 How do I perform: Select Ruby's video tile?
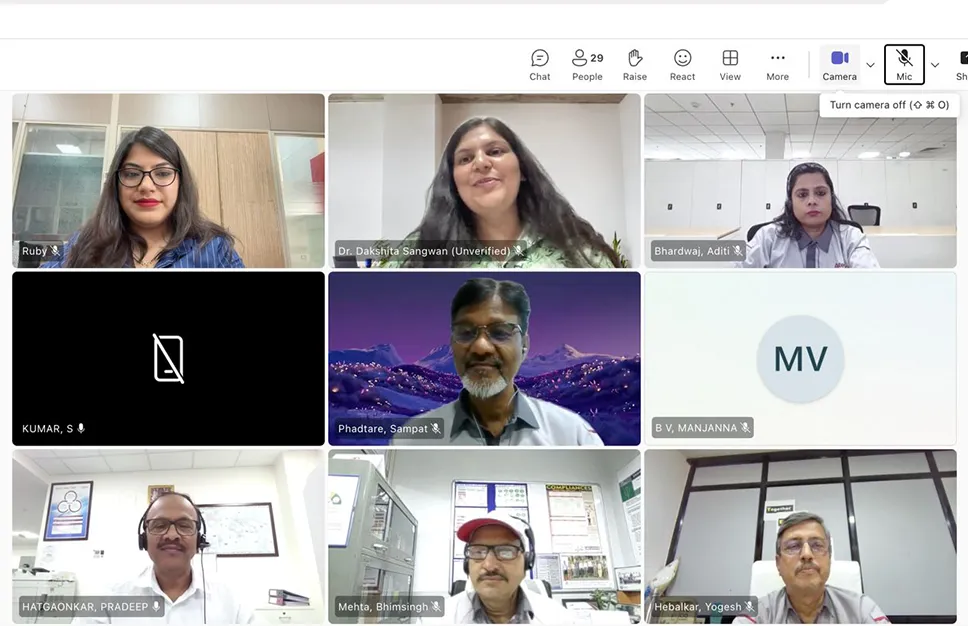pyautogui.click(x=168, y=180)
